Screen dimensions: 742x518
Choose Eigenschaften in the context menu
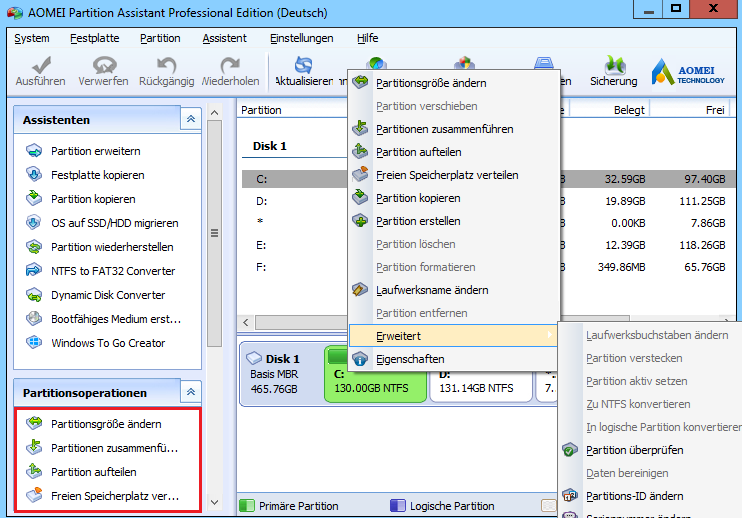[x=454, y=359]
